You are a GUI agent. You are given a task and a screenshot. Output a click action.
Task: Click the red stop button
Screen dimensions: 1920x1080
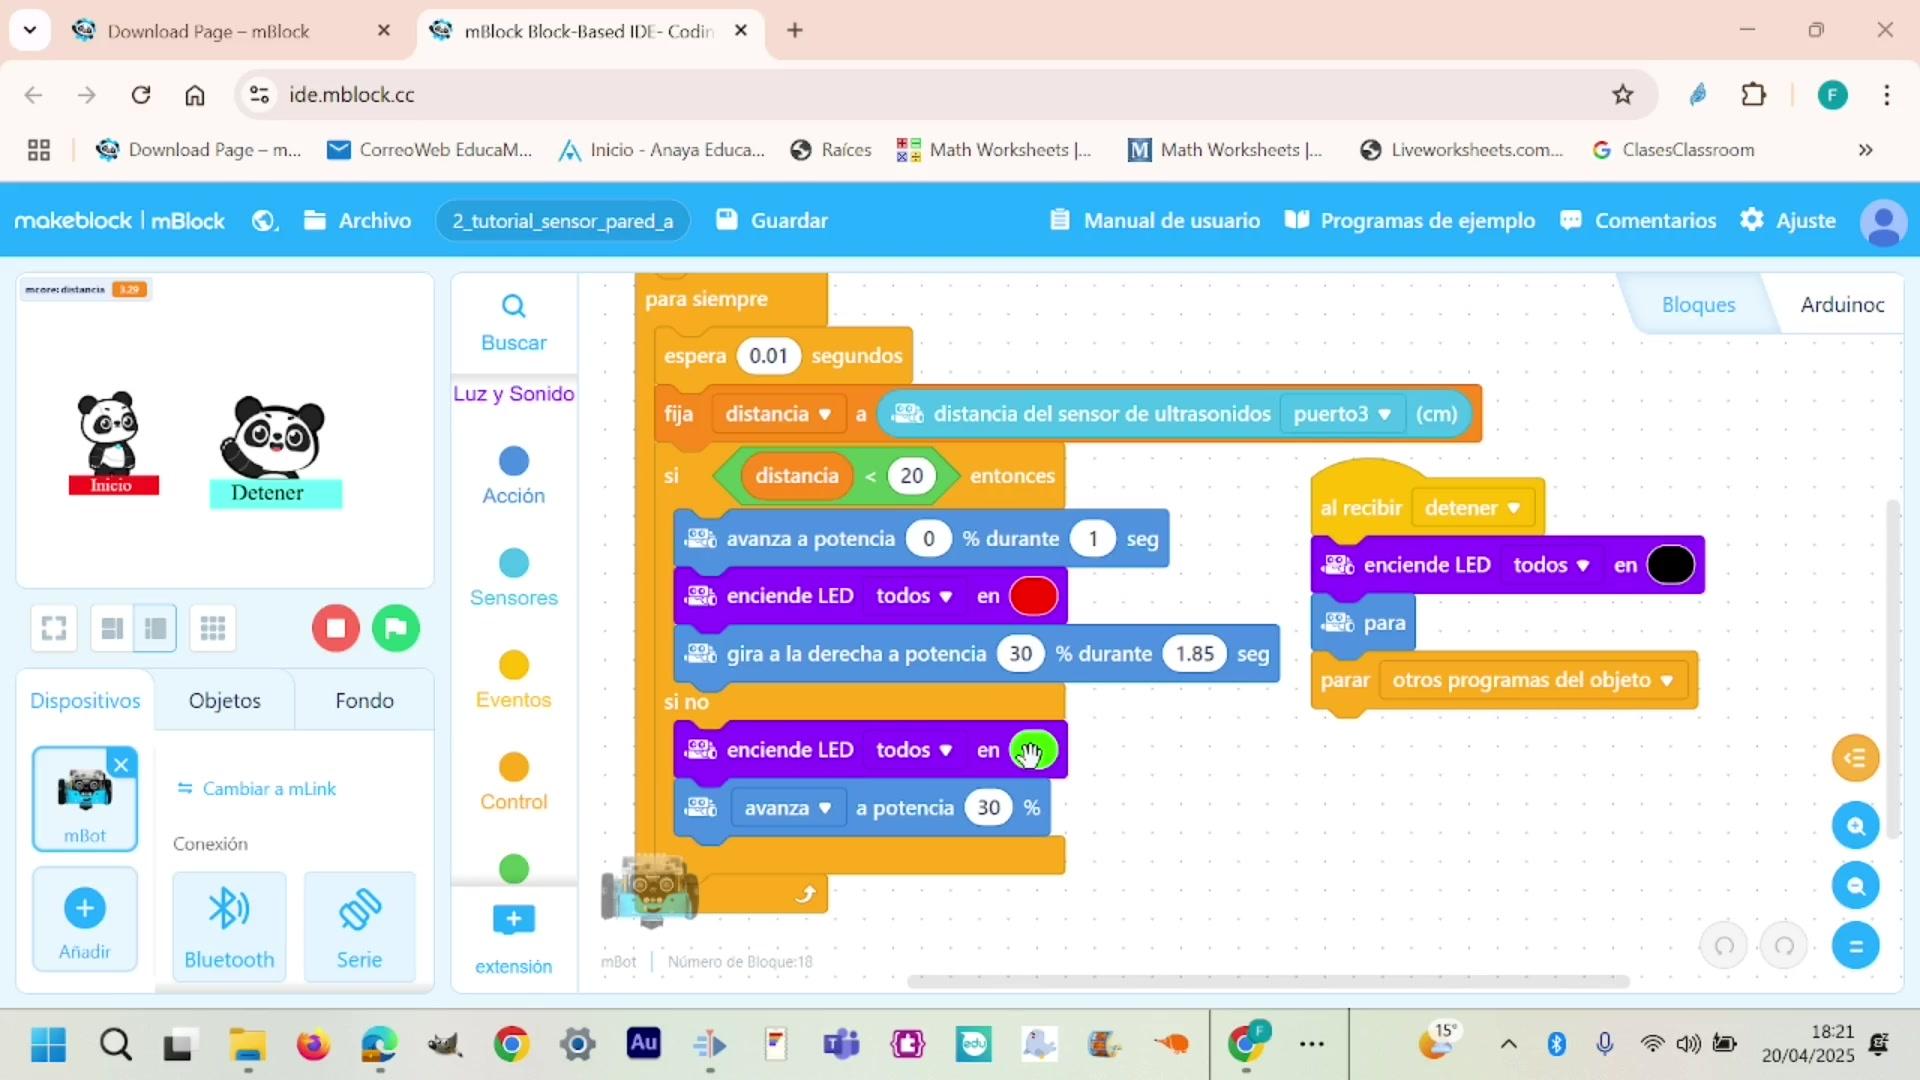point(336,628)
